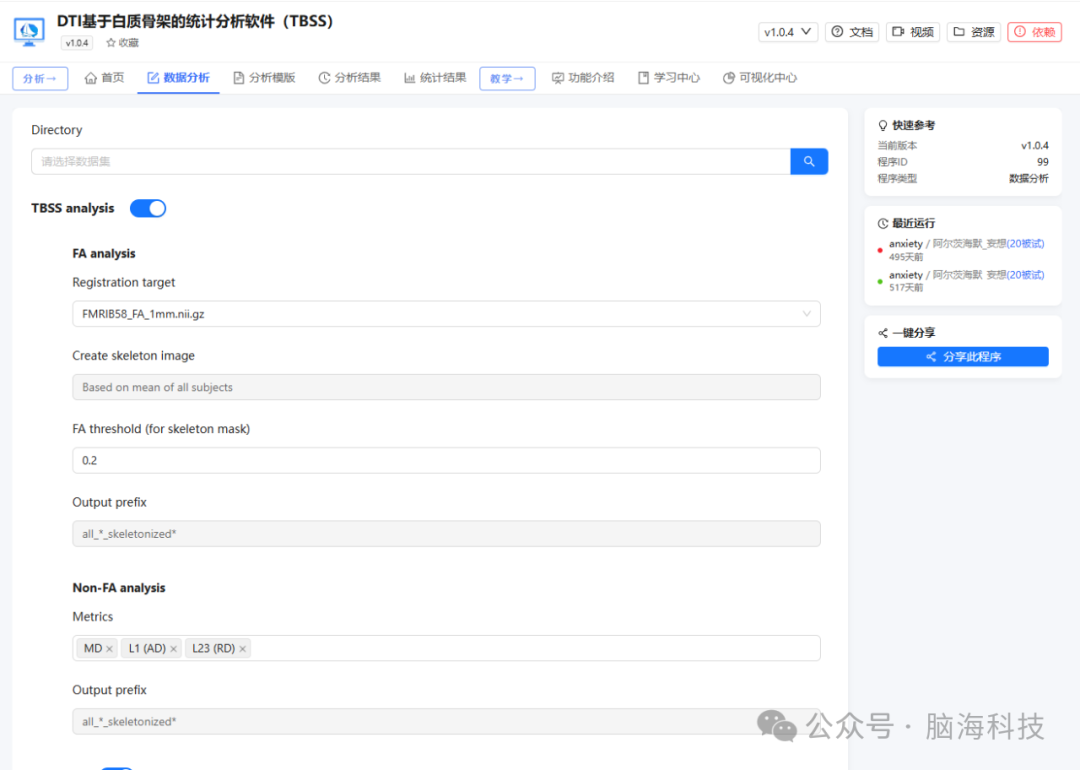The image size is (1080, 770).
Task: Select the 数据分析 tab
Action: click(178, 78)
